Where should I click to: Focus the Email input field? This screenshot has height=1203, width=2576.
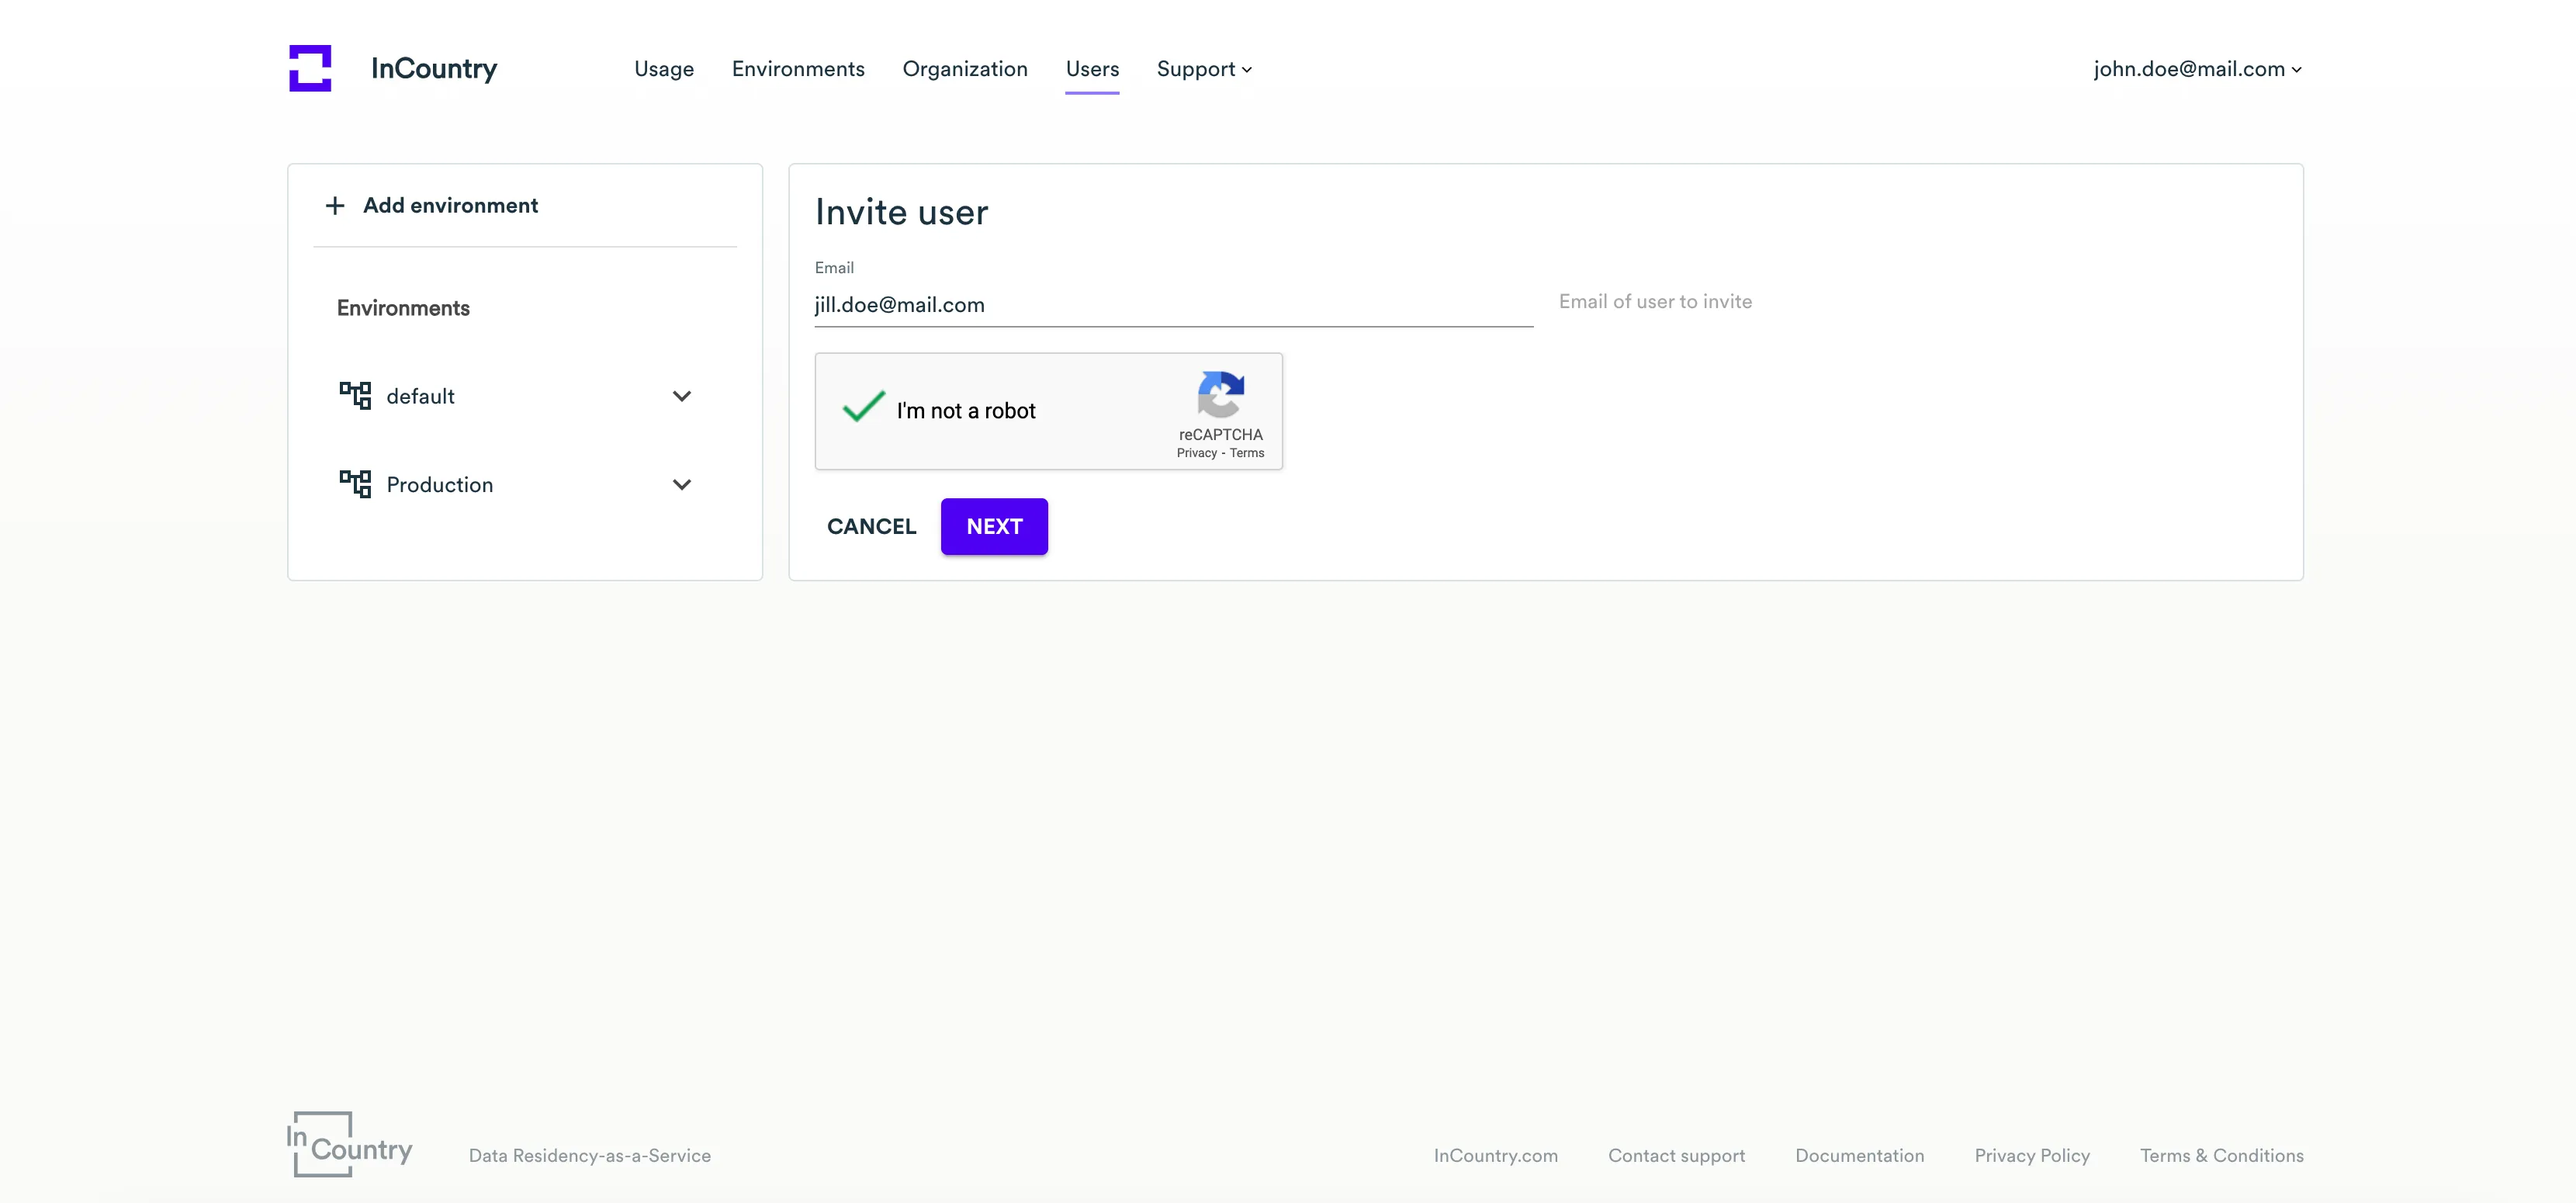(1172, 305)
